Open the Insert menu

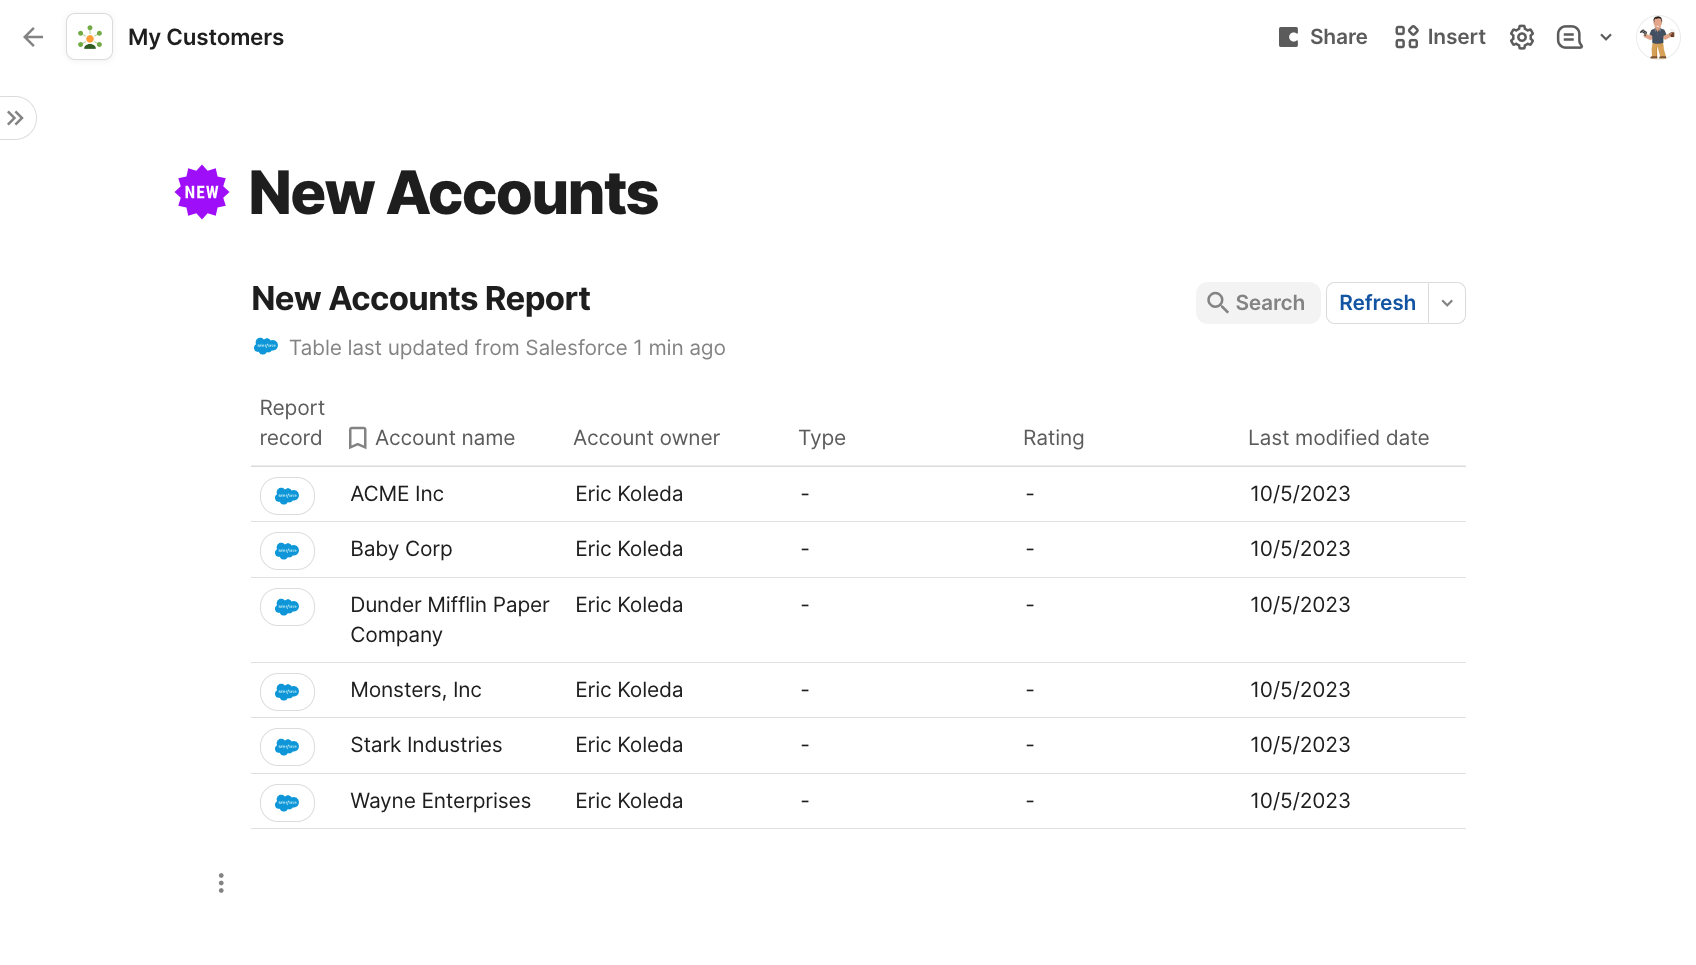click(x=1440, y=37)
